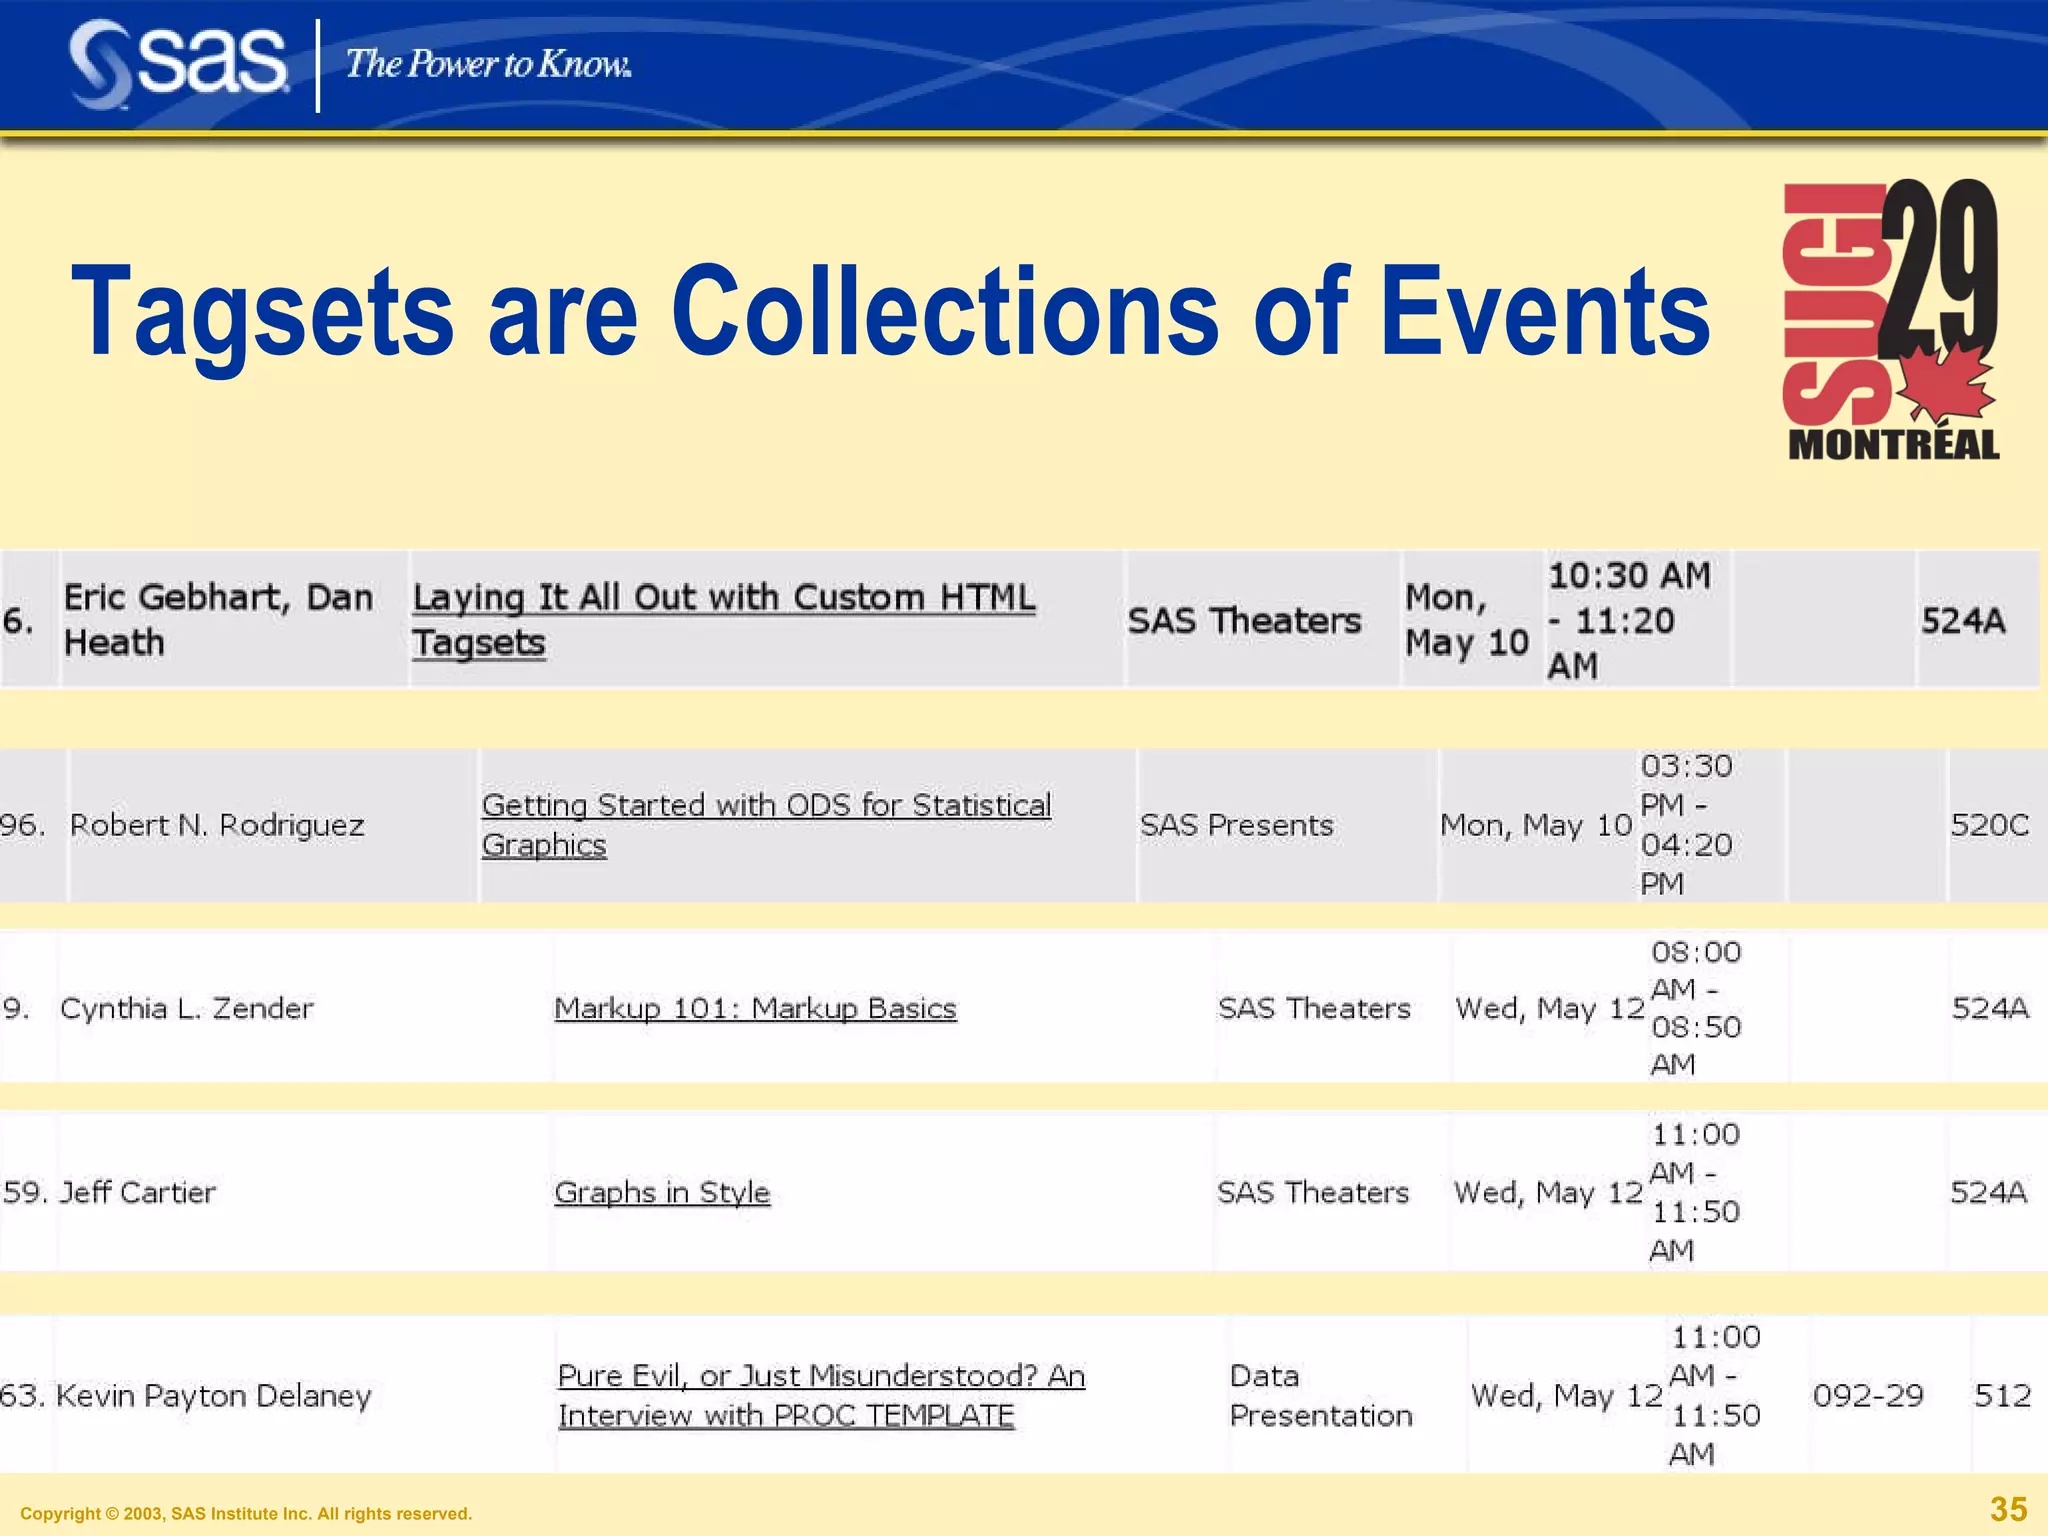Click the 'Data Presentation' cell
Screen dimensions: 2048x1536
[1321, 1395]
